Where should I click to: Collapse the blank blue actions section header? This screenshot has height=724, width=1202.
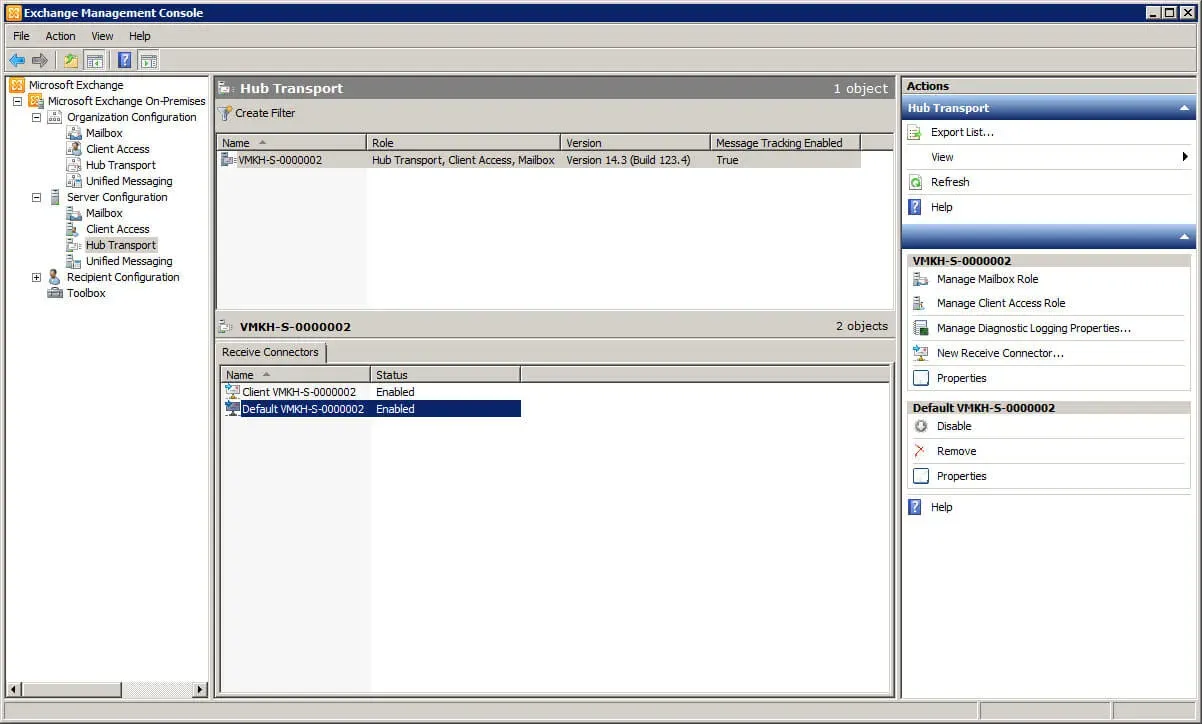(1184, 237)
